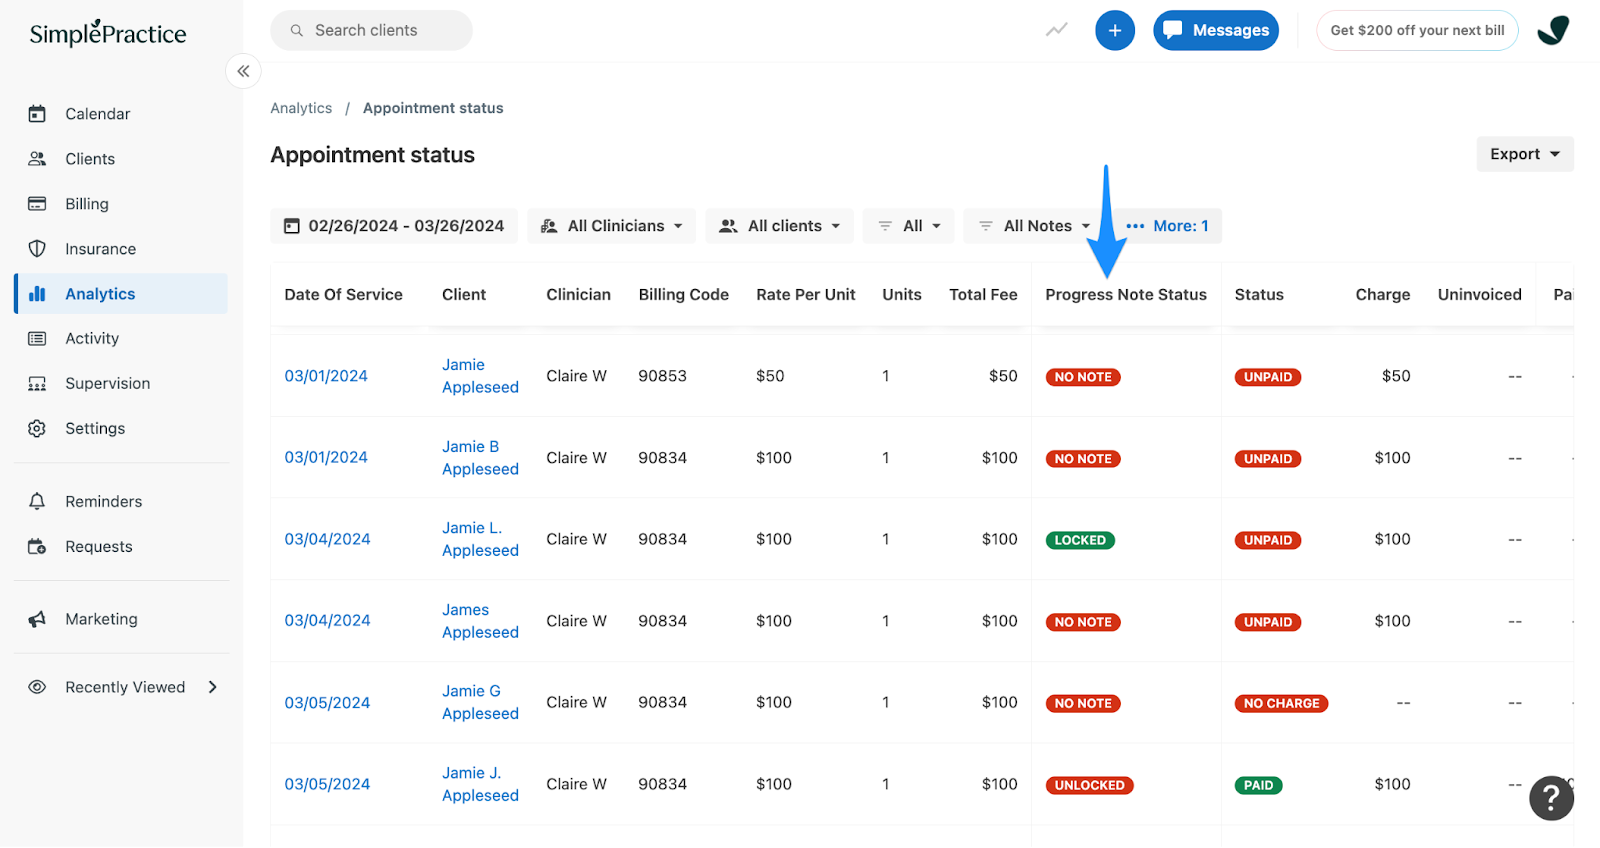Open the date range 02/26/2024 - 03/26/2024 picker
Image resolution: width=1600 pixels, height=848 pixels.
(x=394, y=226)
